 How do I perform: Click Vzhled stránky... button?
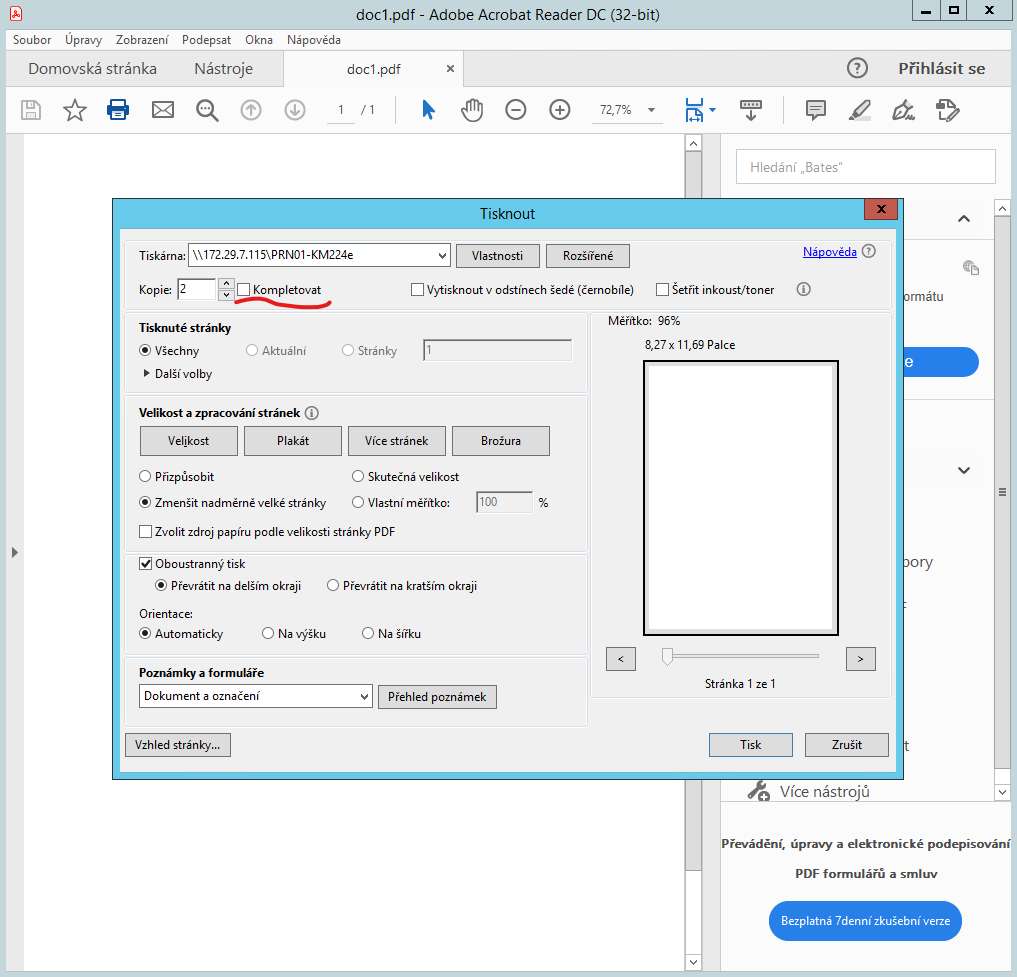178,745
